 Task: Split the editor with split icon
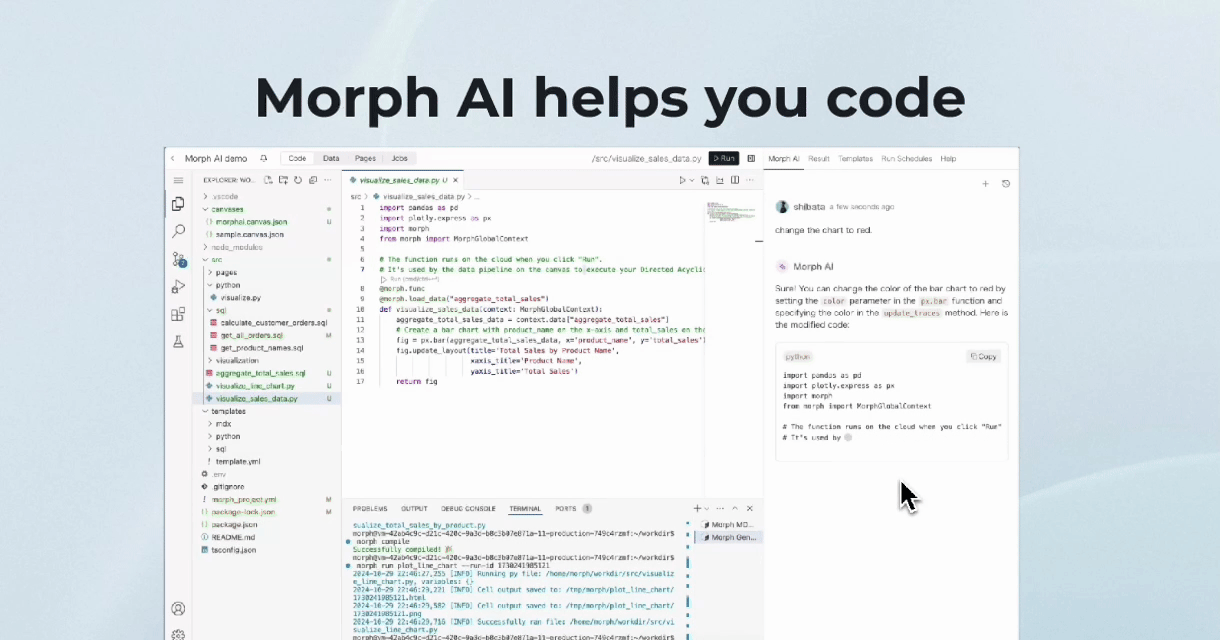tap(735, 180)
